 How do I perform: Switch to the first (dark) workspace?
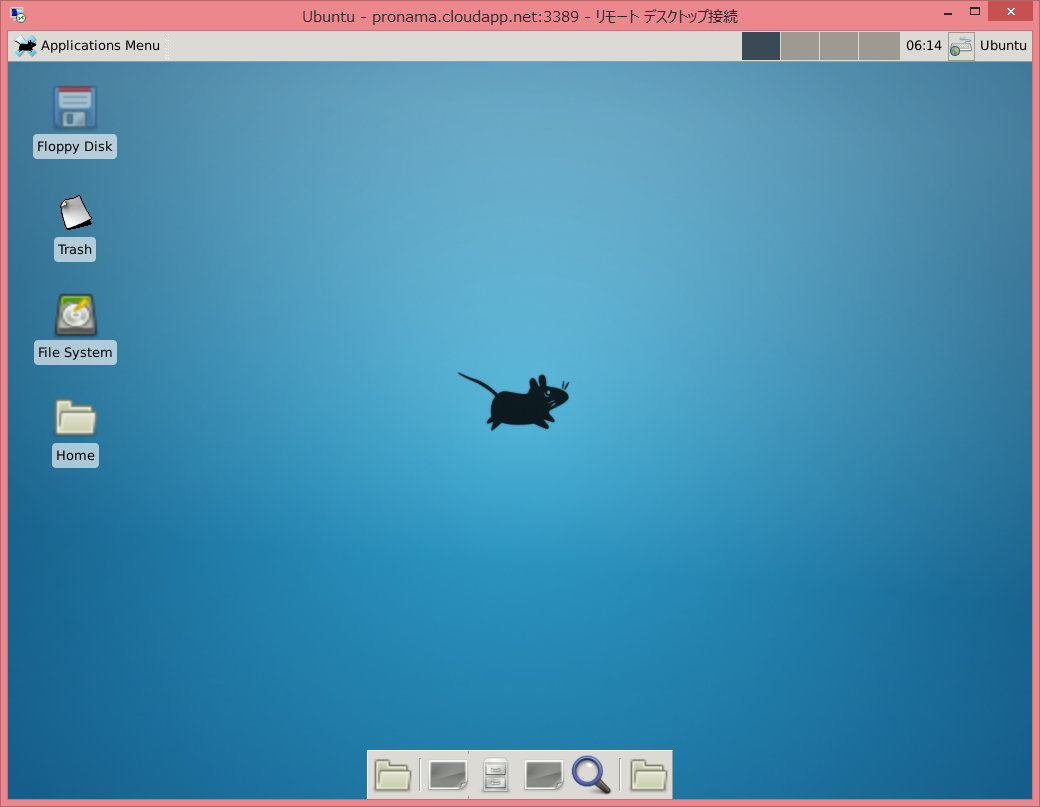[x=760, y=46]
